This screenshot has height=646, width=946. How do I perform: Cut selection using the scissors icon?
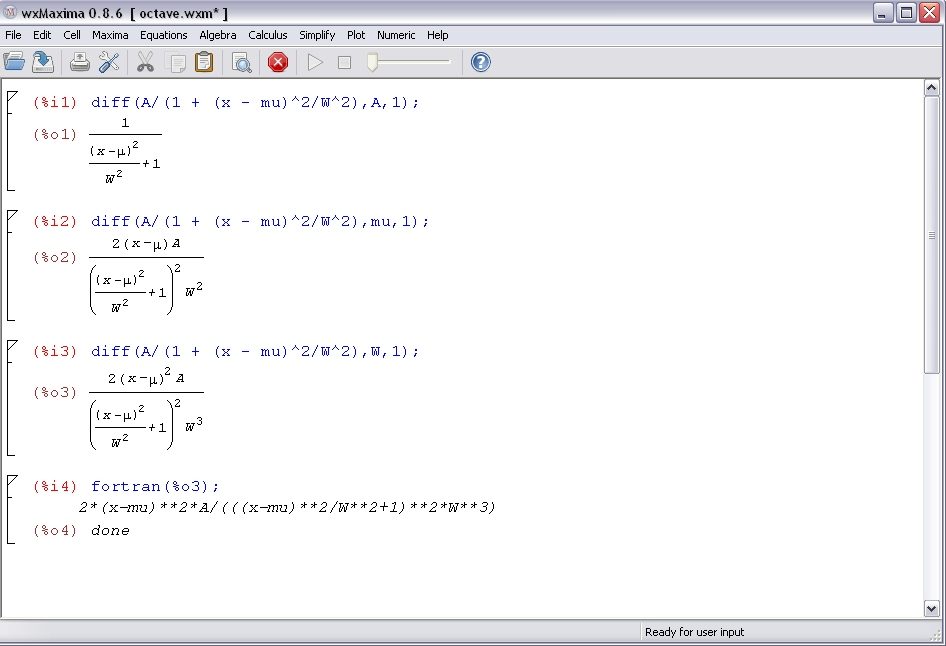click(145, 62)
